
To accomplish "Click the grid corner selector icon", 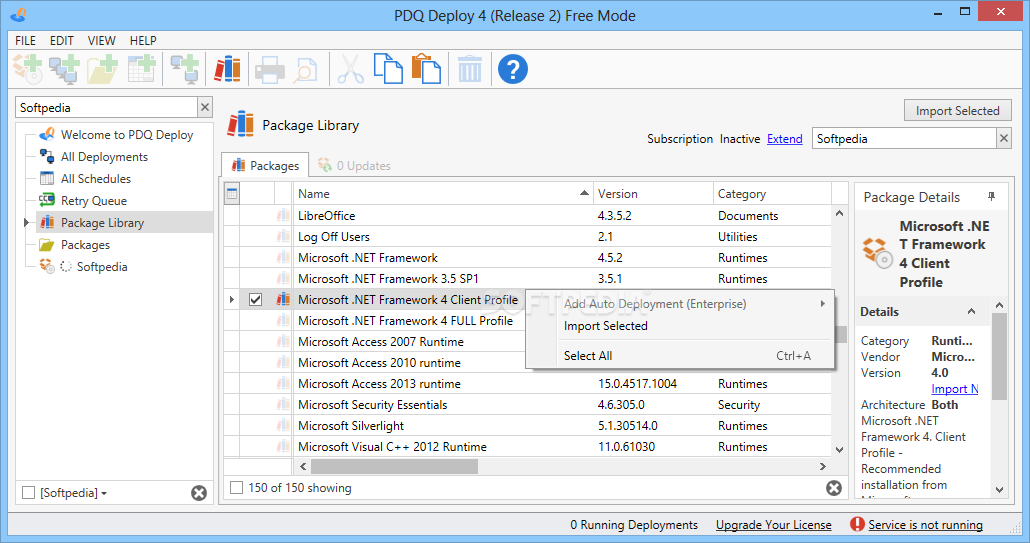I will pos(231,193).
